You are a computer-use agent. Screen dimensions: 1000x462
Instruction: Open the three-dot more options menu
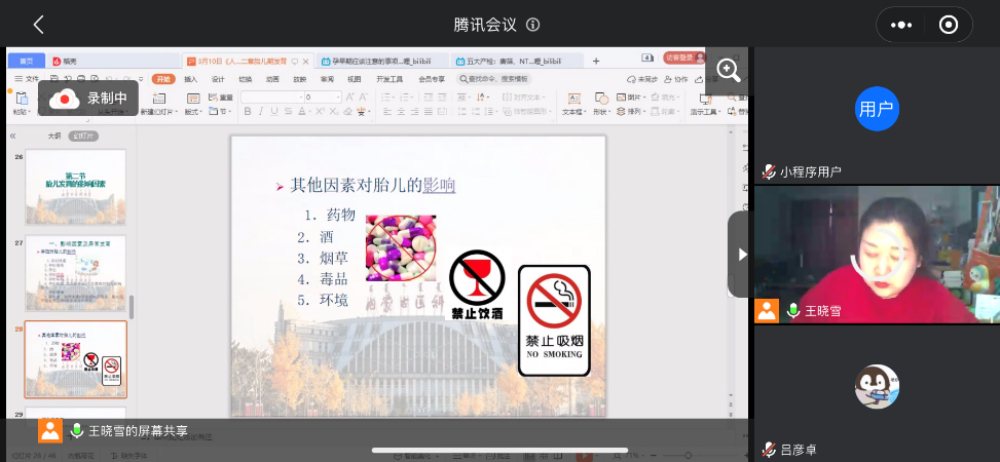tap(902, 25)
